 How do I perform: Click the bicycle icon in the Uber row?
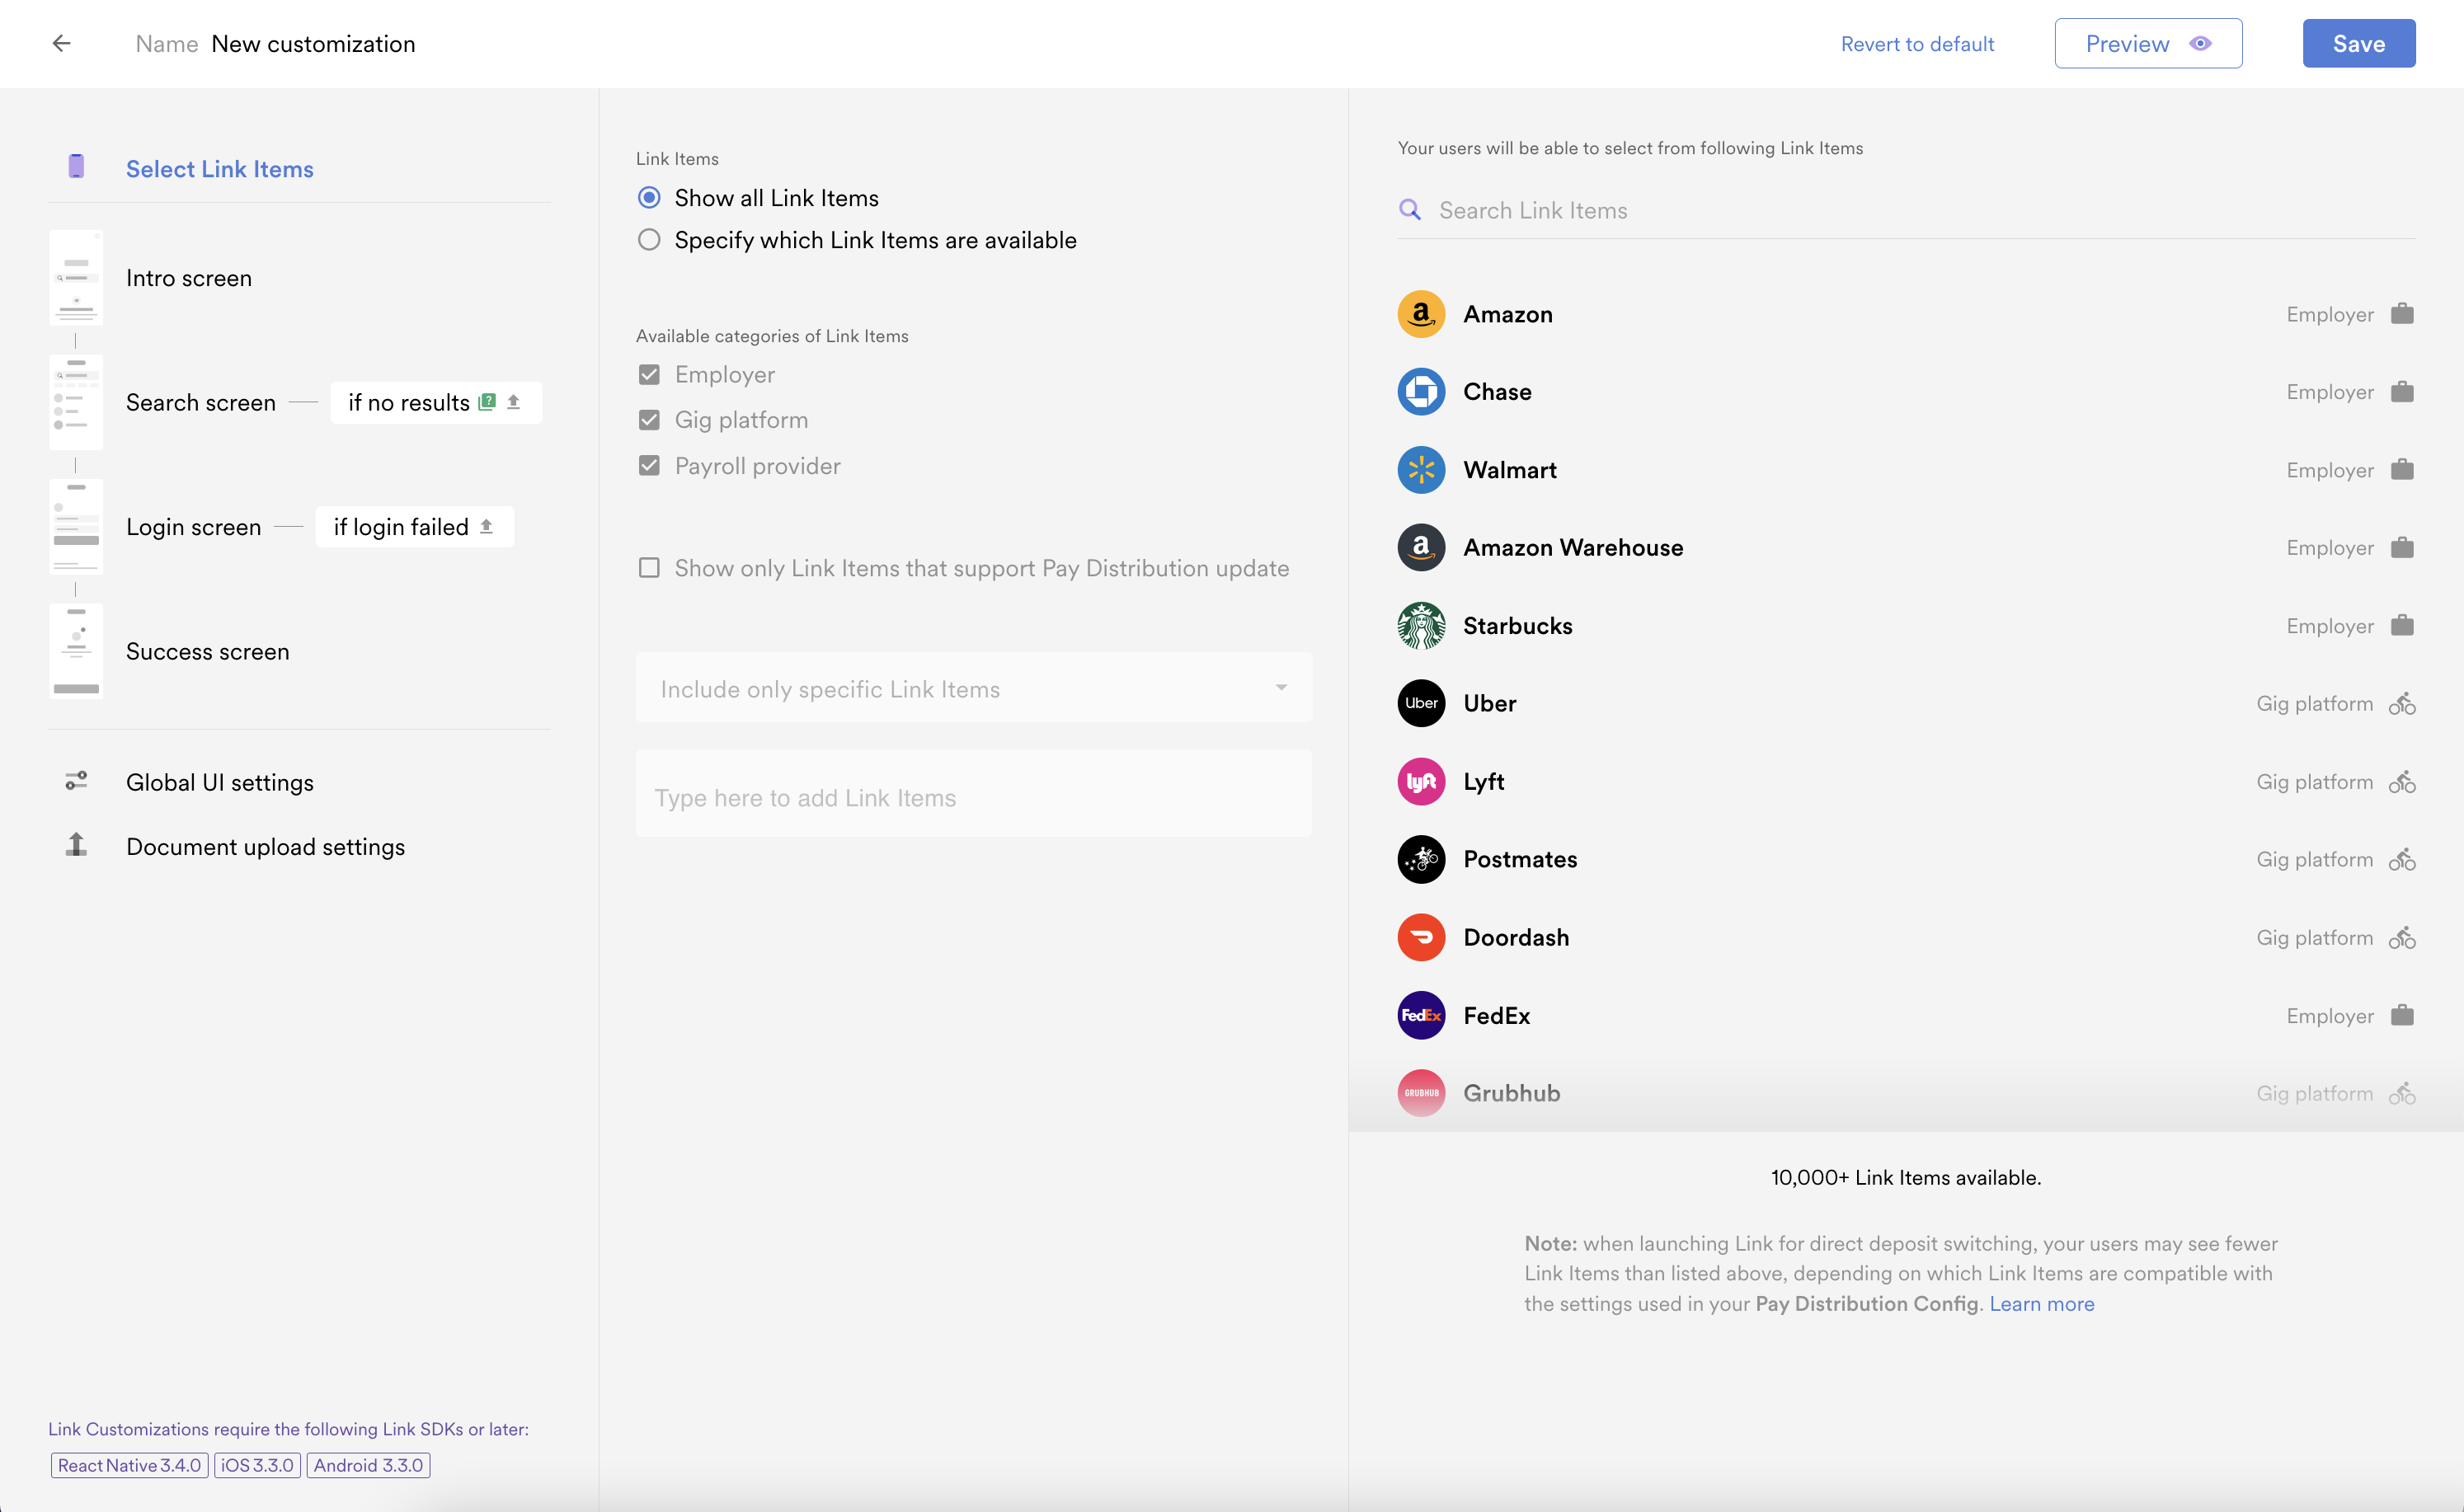[x=2402, y=703]
